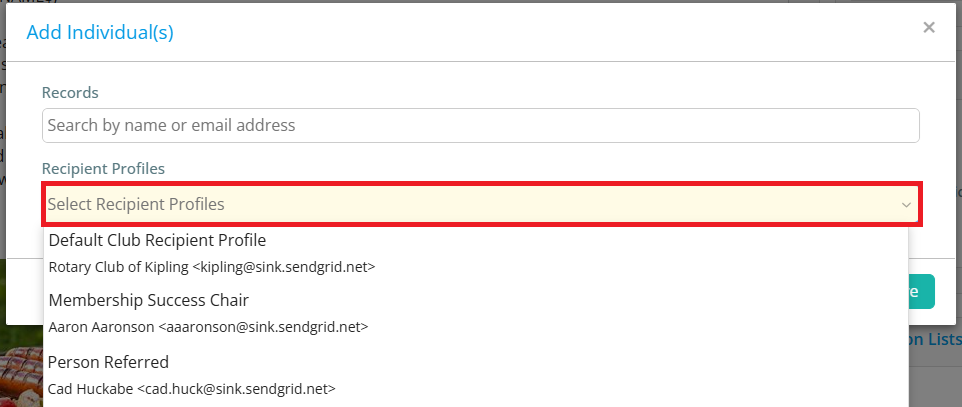The height and width of the screenshot is (407, 962).
Task: Click the Recipient Profiles label
Action: [103, 168]
